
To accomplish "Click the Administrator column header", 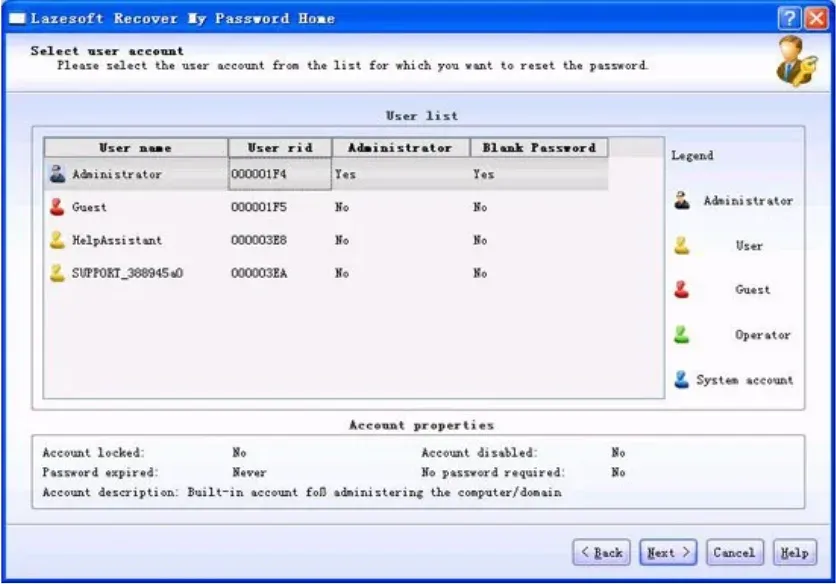I will (x=401, y=148).
